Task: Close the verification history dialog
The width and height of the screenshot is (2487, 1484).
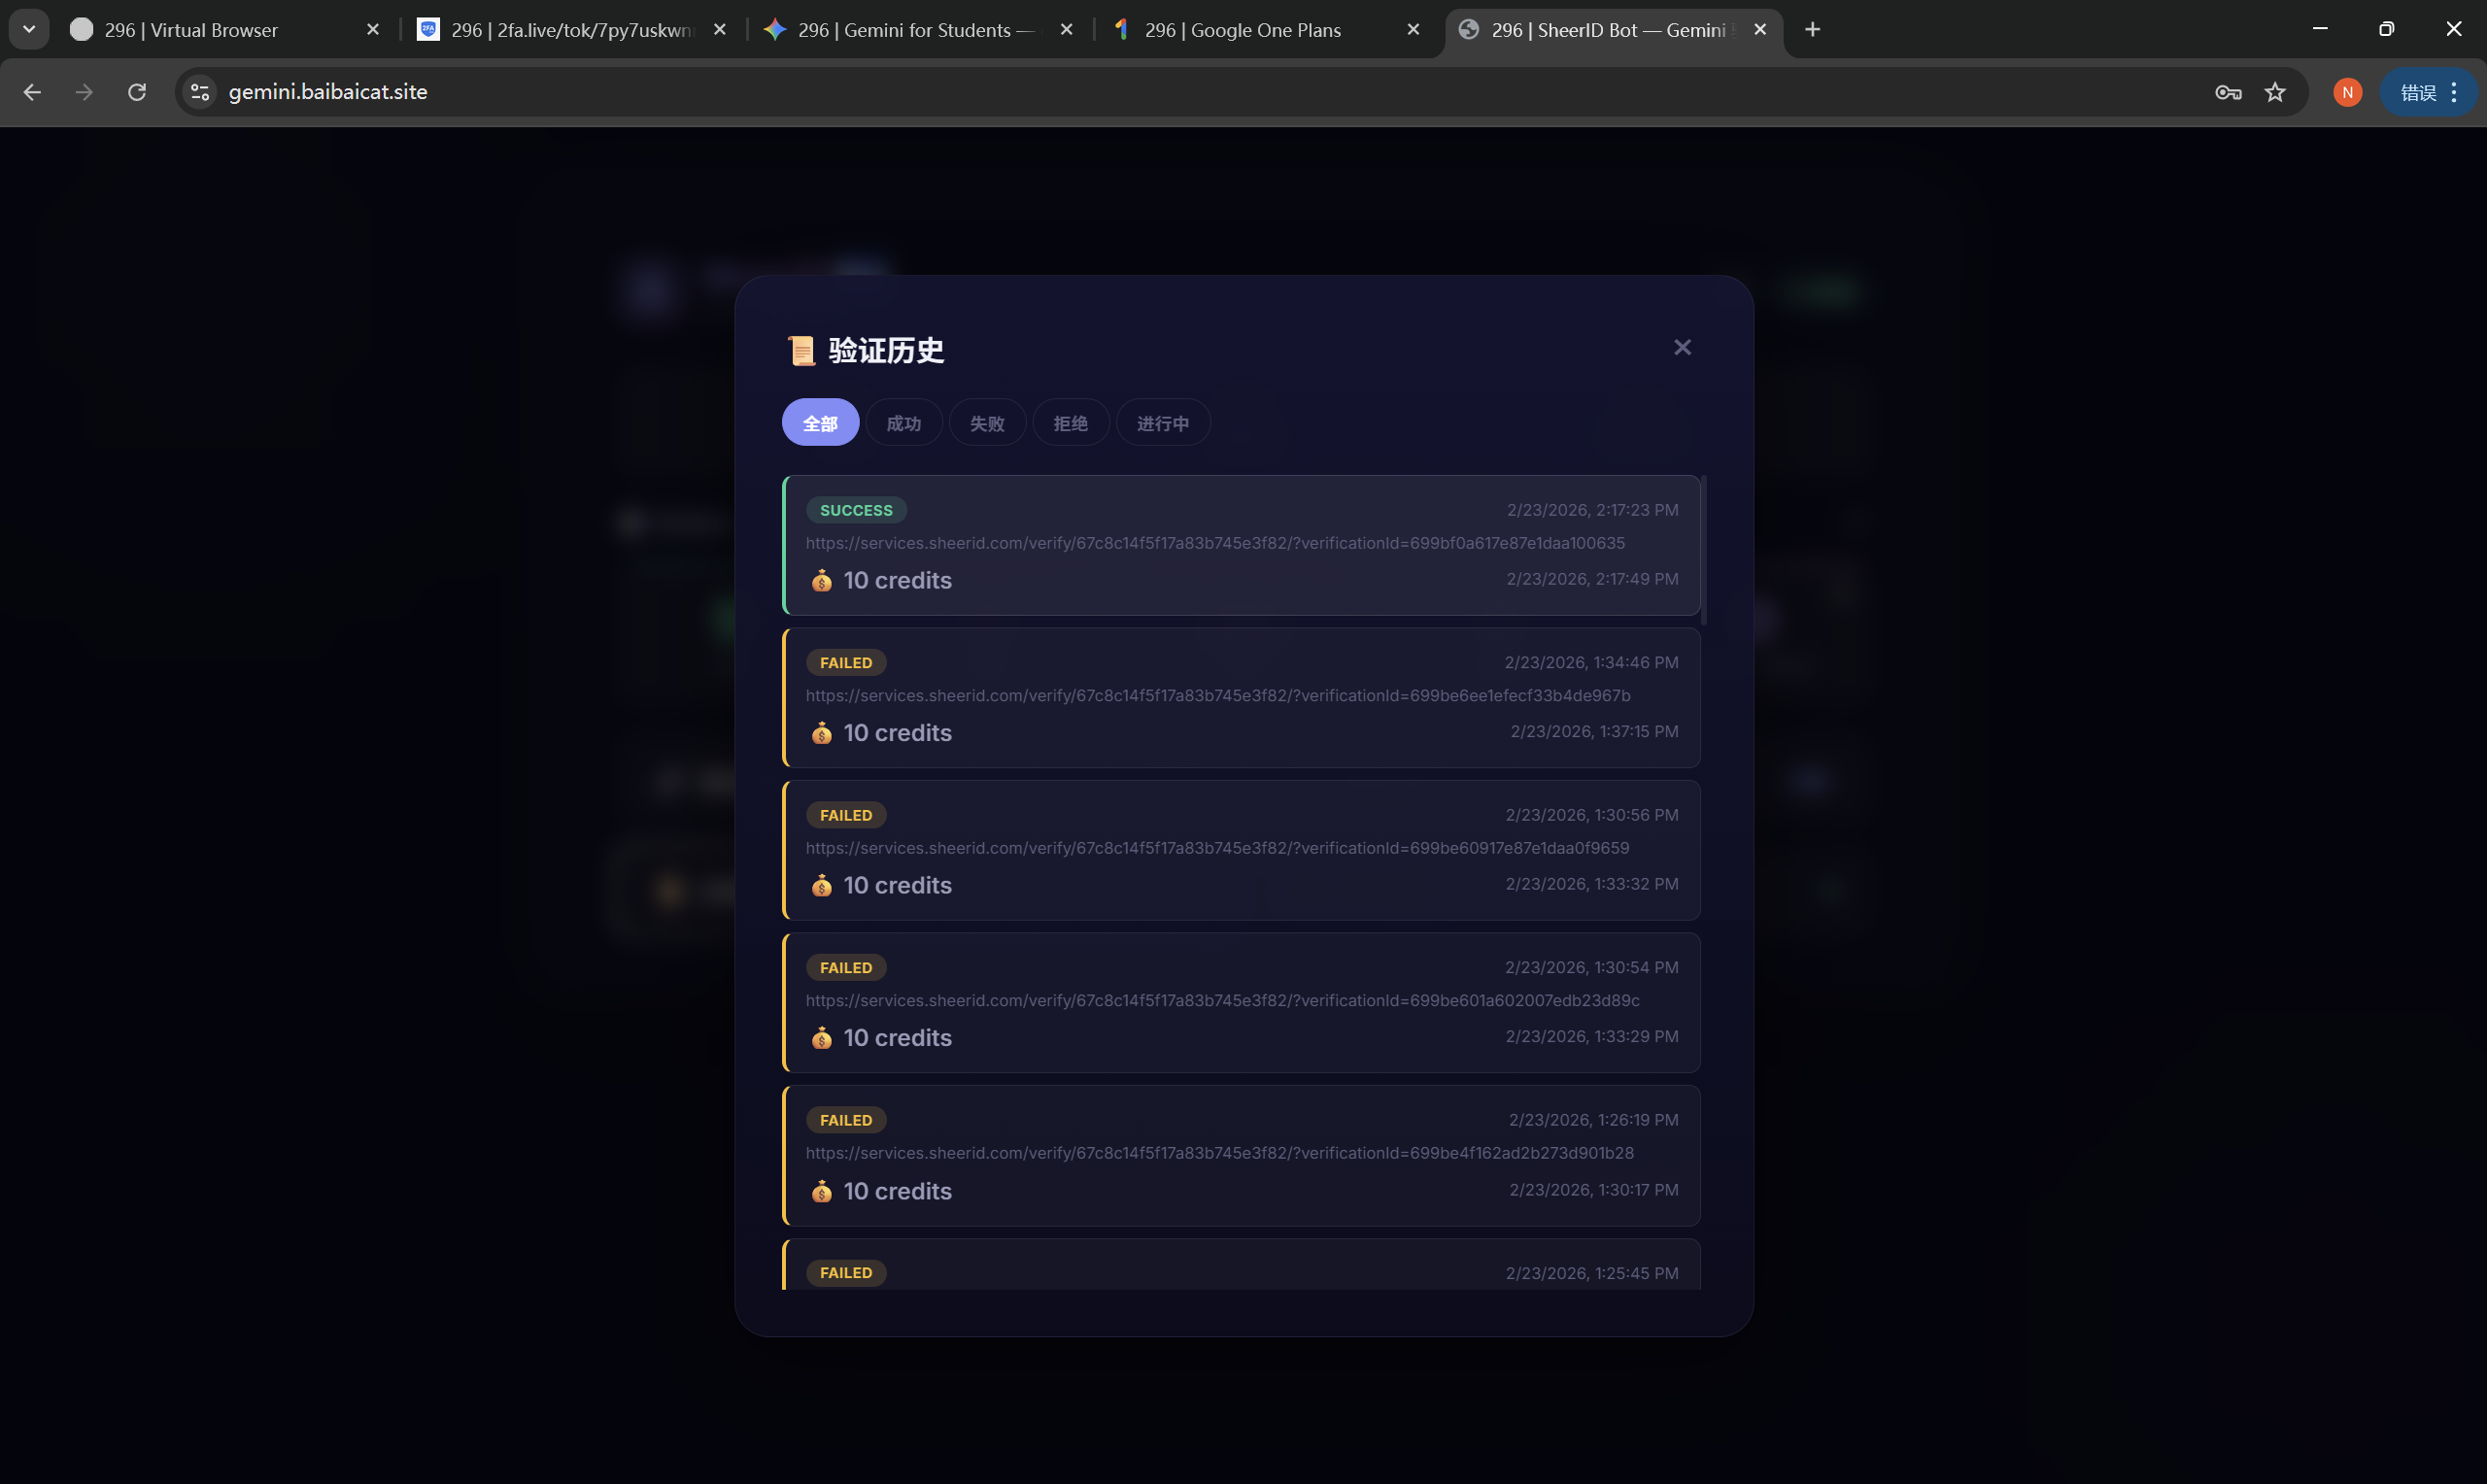Action: [x=1682, y=347]
